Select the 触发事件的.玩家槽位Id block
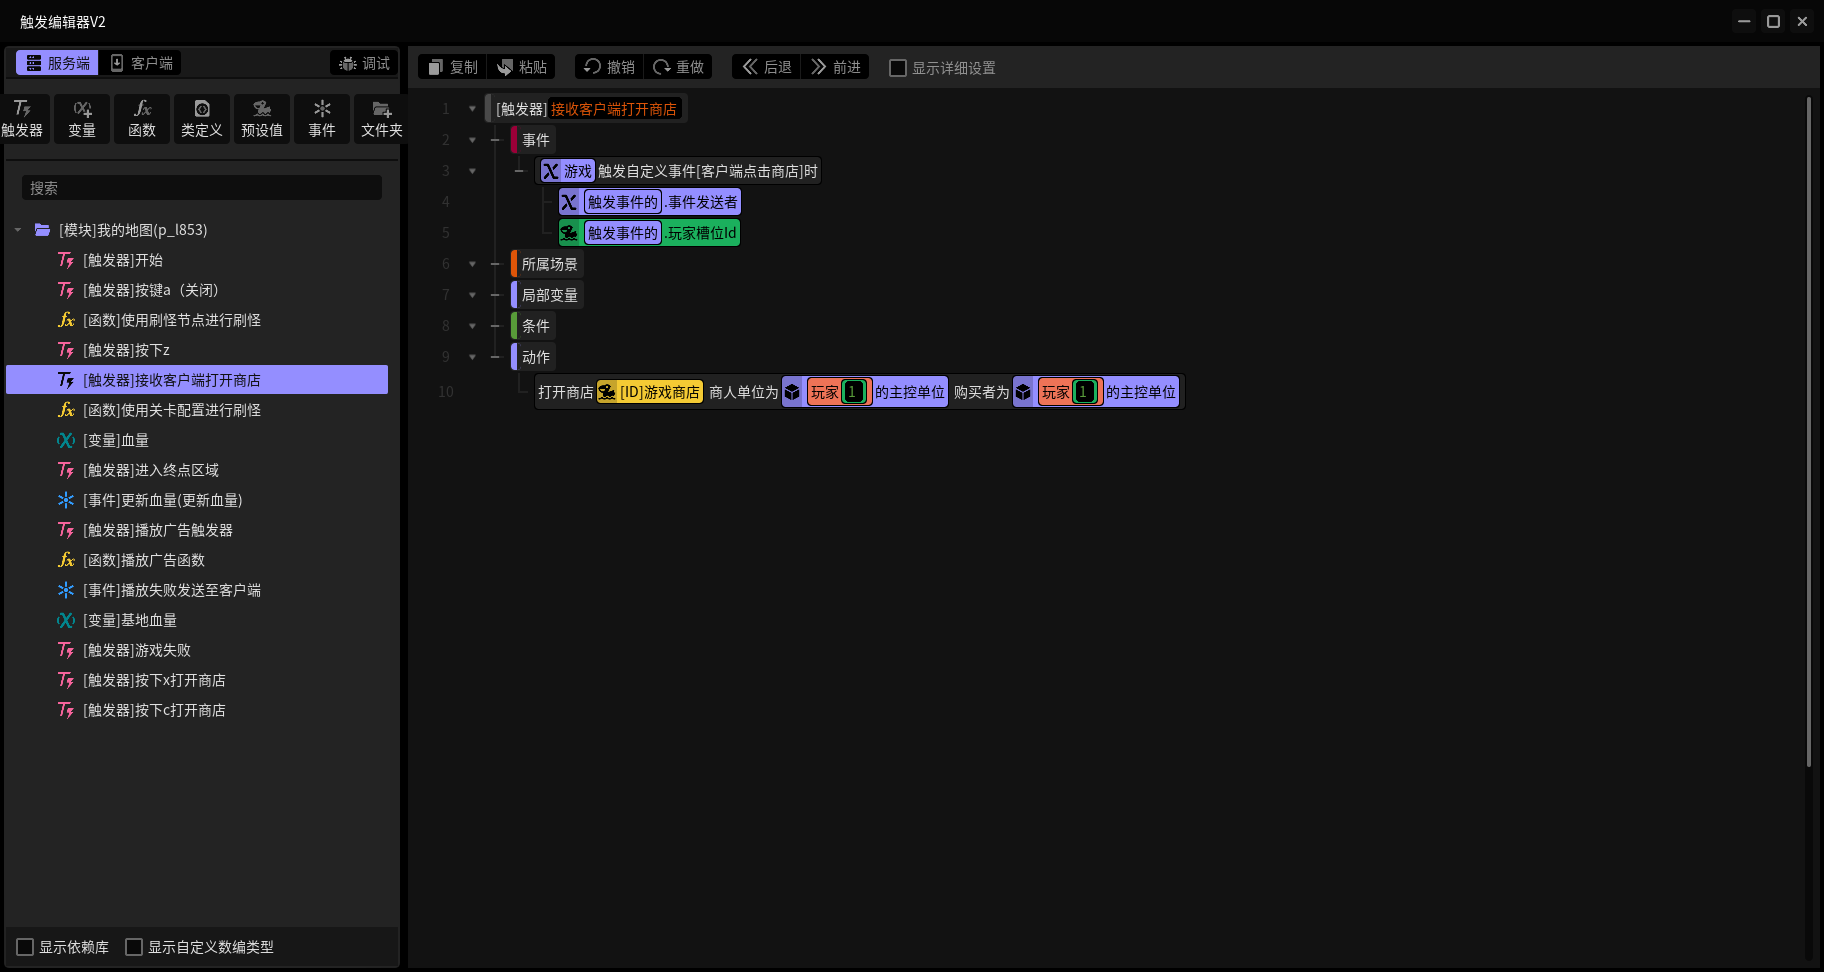The image size is (1824, 972). [x=650, y=233]
